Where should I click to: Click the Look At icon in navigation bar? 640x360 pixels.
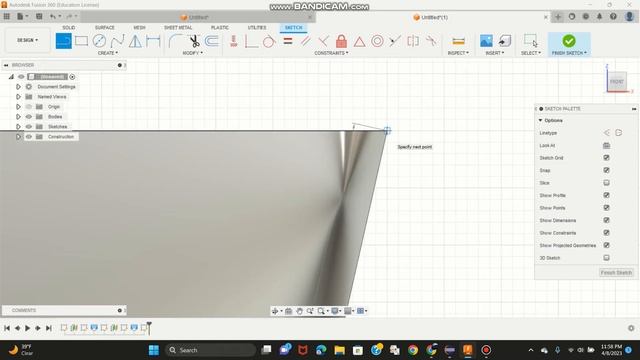289,311
